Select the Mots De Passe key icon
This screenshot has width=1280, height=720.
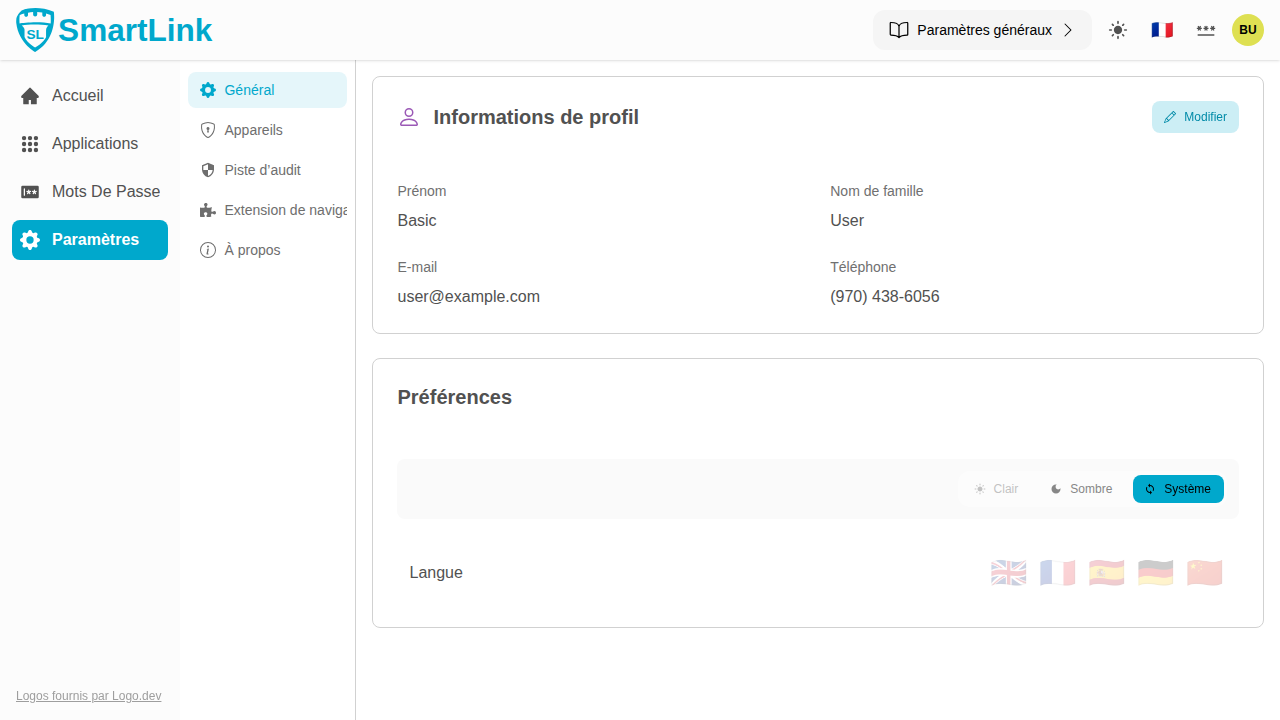point(30,191)
